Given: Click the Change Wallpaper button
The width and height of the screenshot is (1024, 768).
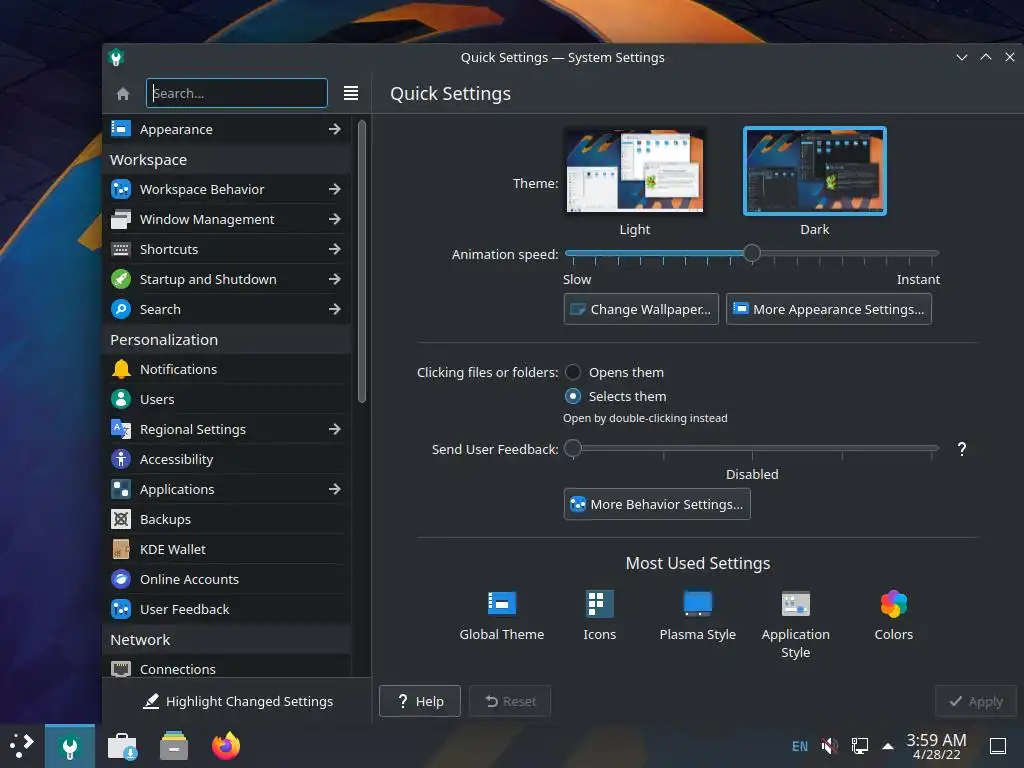Looking at the screenshot, I should [641, 309].
